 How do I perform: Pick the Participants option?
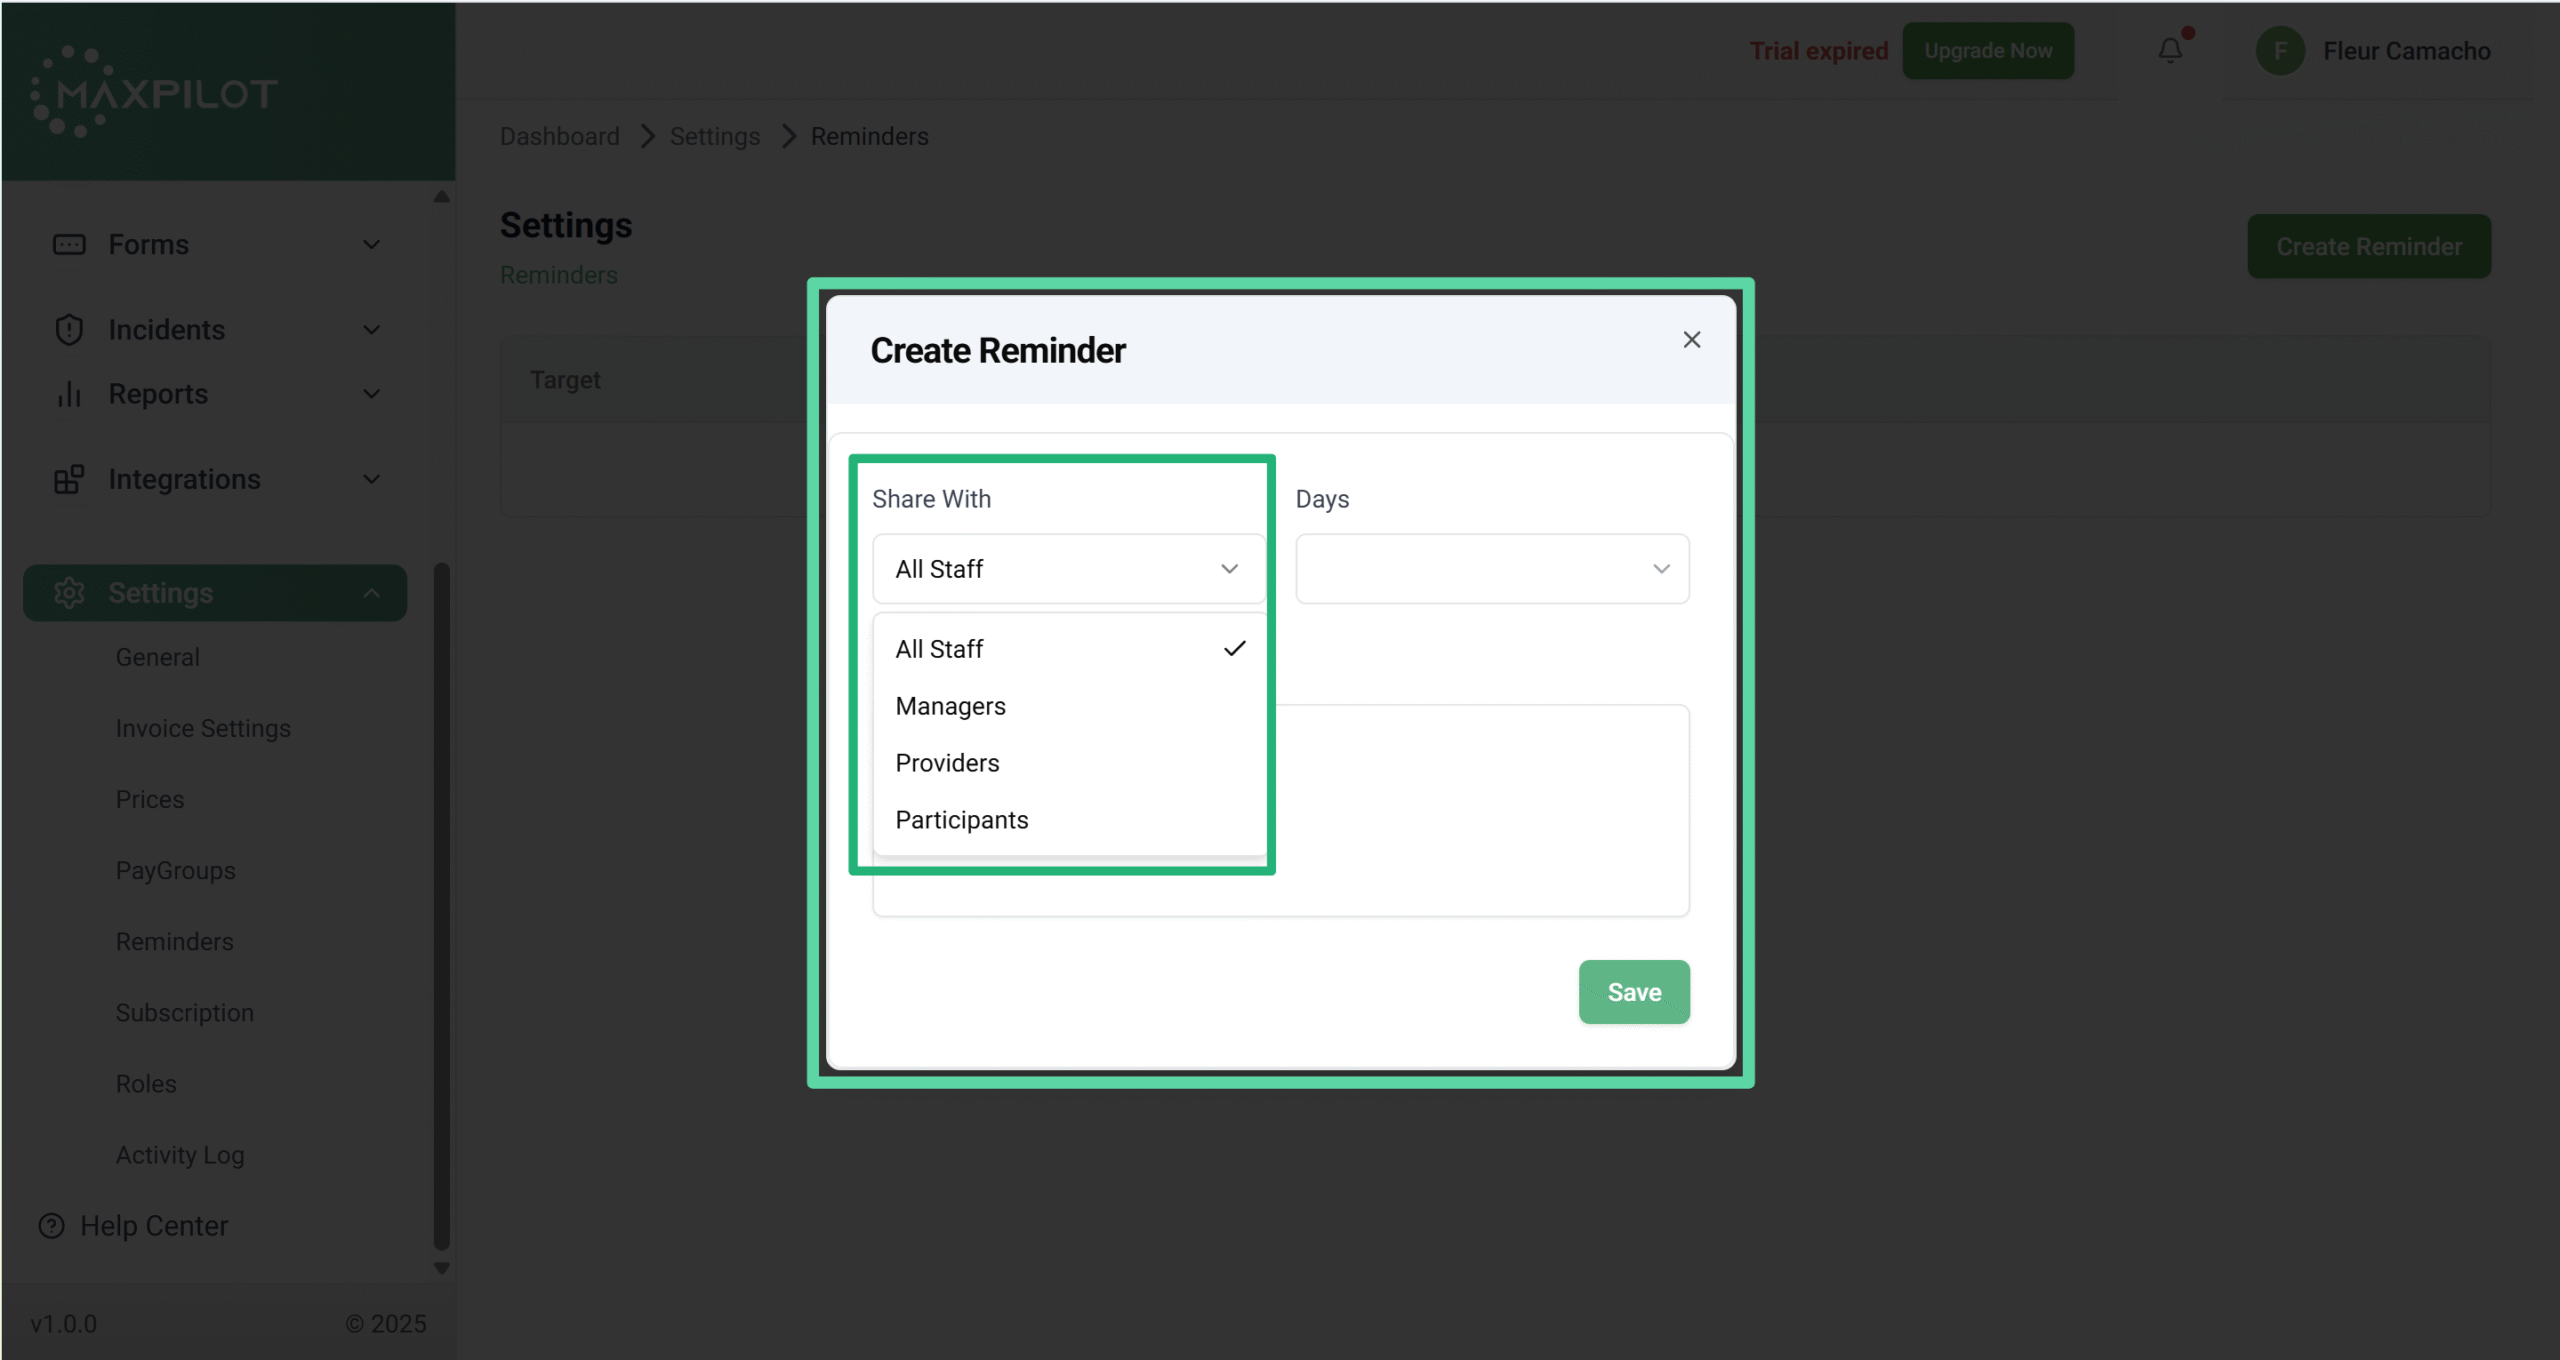961,820
